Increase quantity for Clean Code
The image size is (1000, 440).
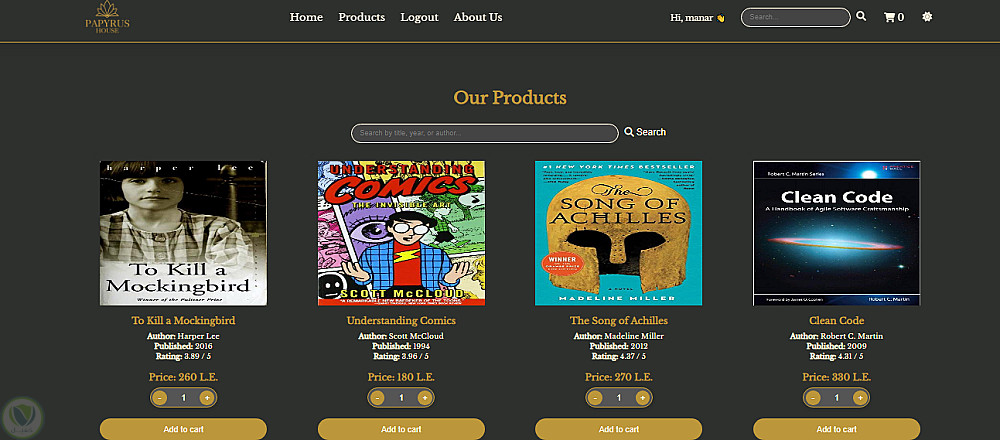[x=860, y=398]
